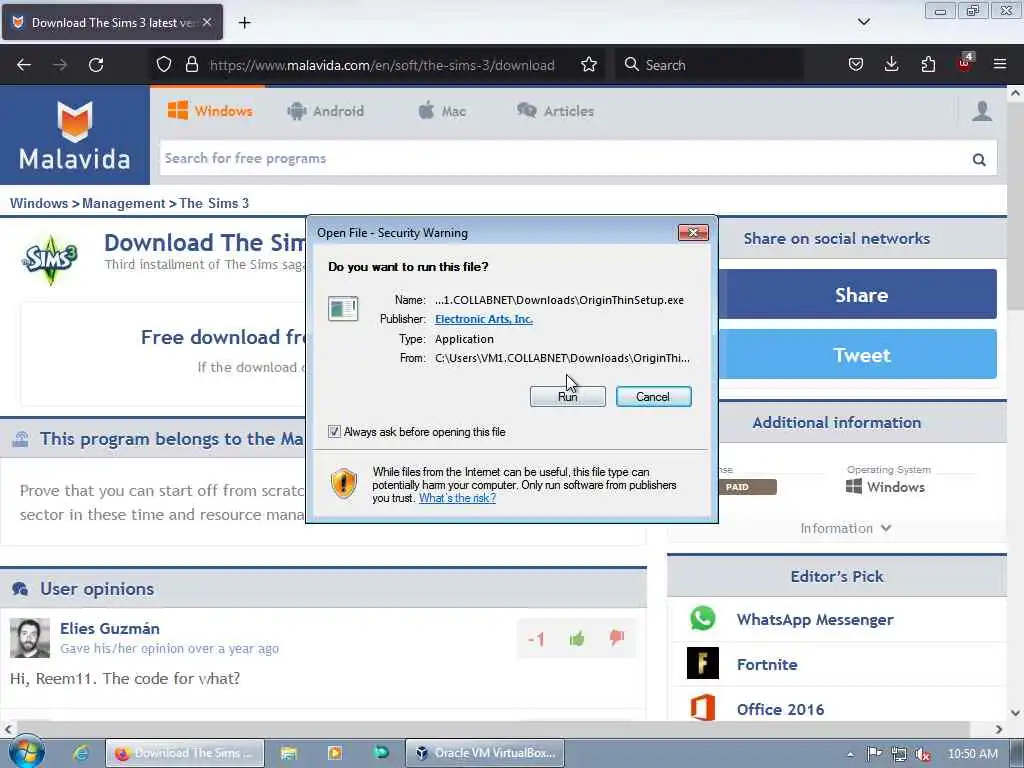Follow the Windows breadcrumb link

(39, 203)
